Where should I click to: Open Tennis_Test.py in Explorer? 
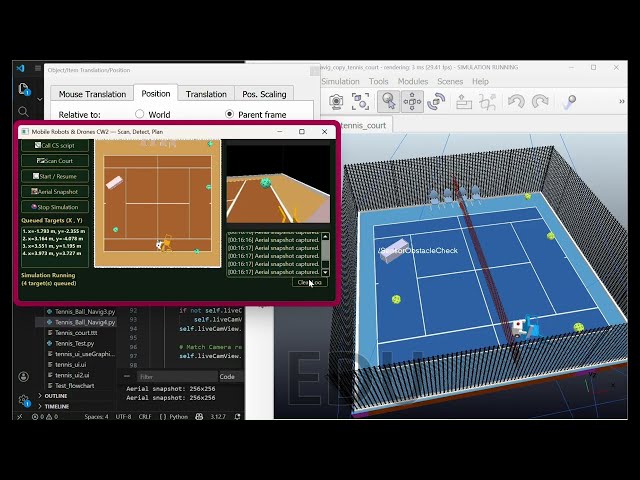pos(74,343)
